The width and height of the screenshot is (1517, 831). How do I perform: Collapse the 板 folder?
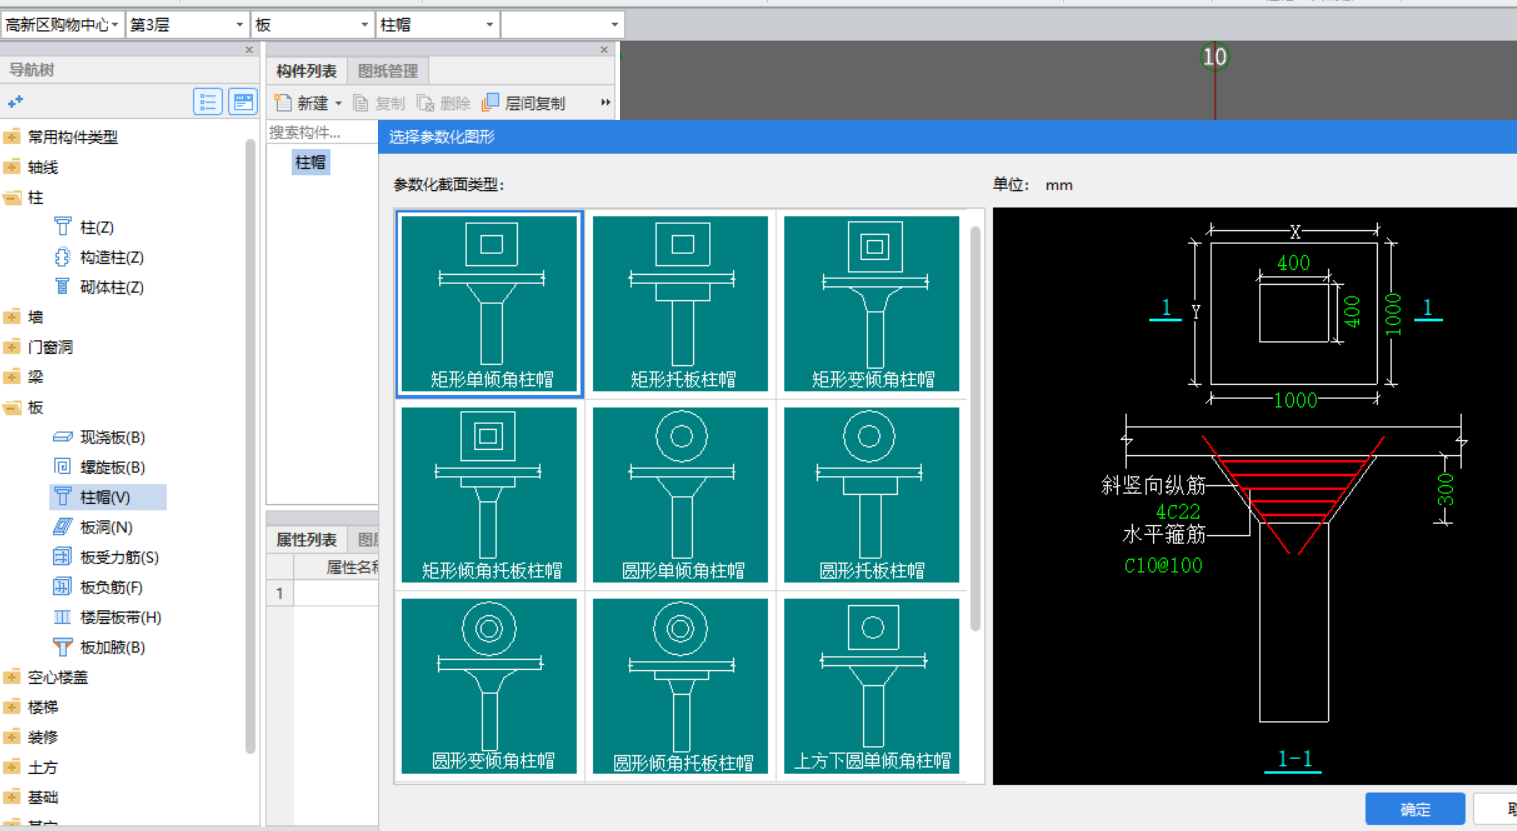(12, 407)
